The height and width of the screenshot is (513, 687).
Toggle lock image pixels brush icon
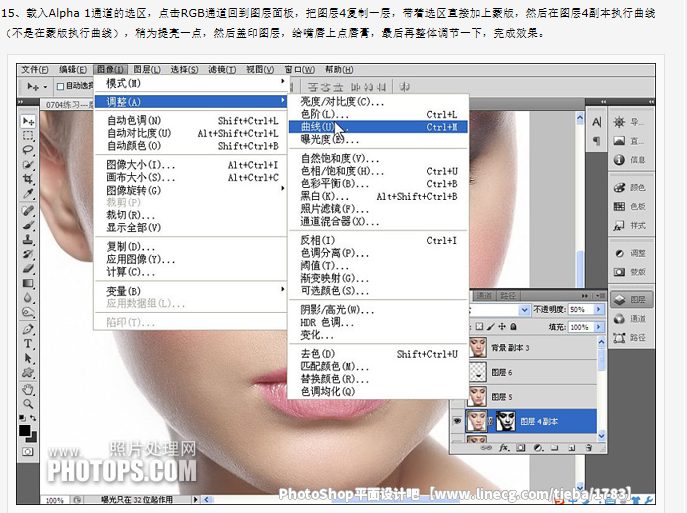coord(491,326)
